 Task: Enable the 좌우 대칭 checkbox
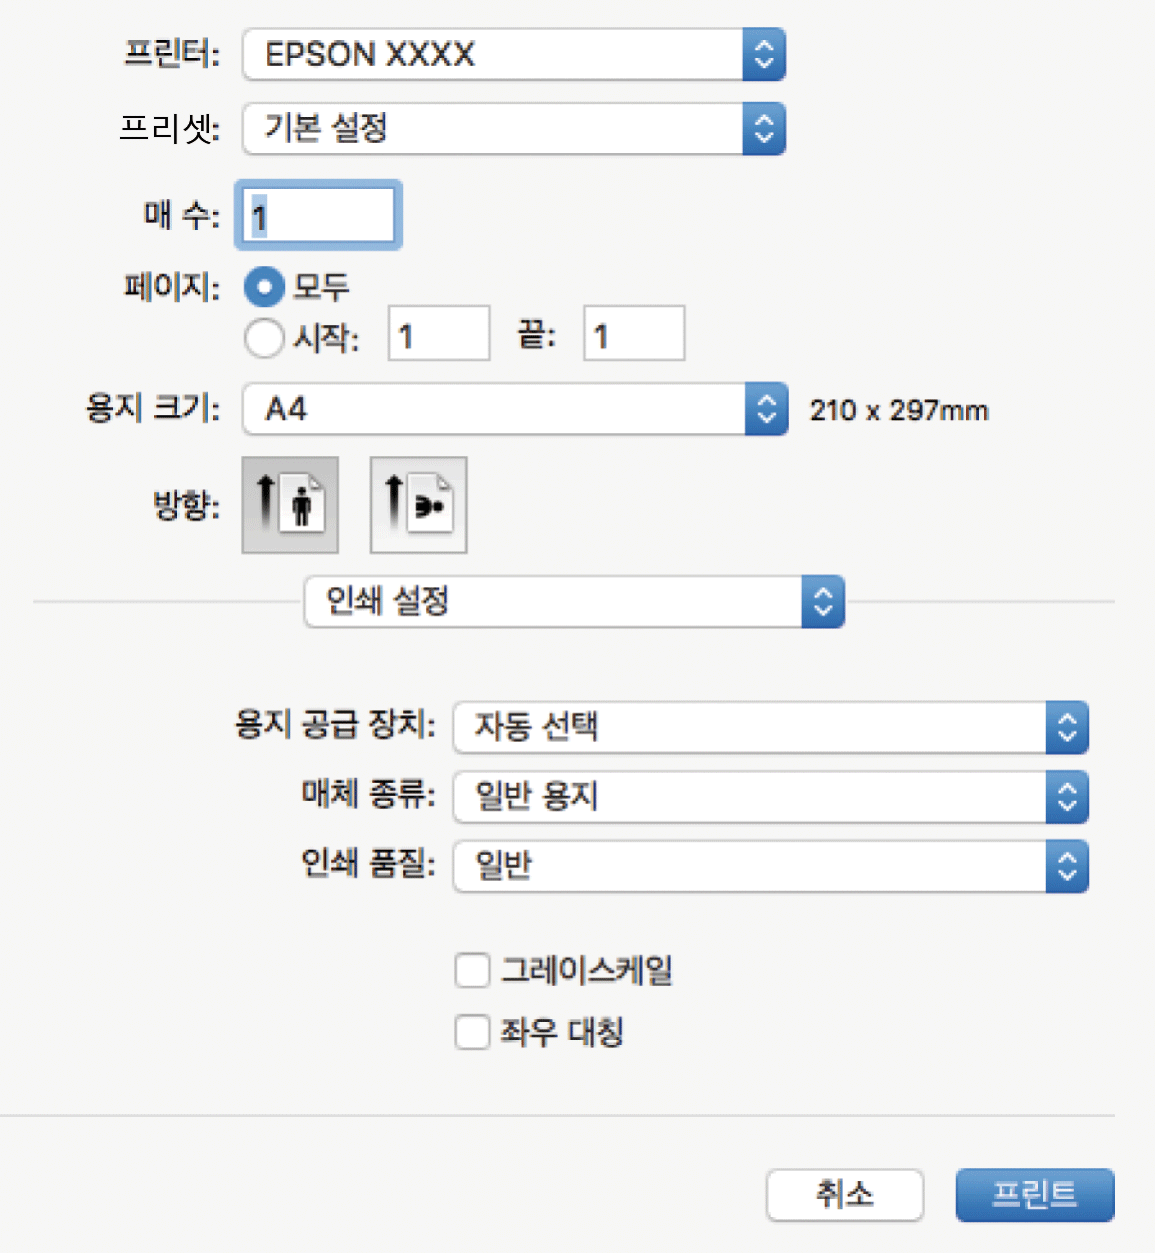click(x=472, y=1032)
